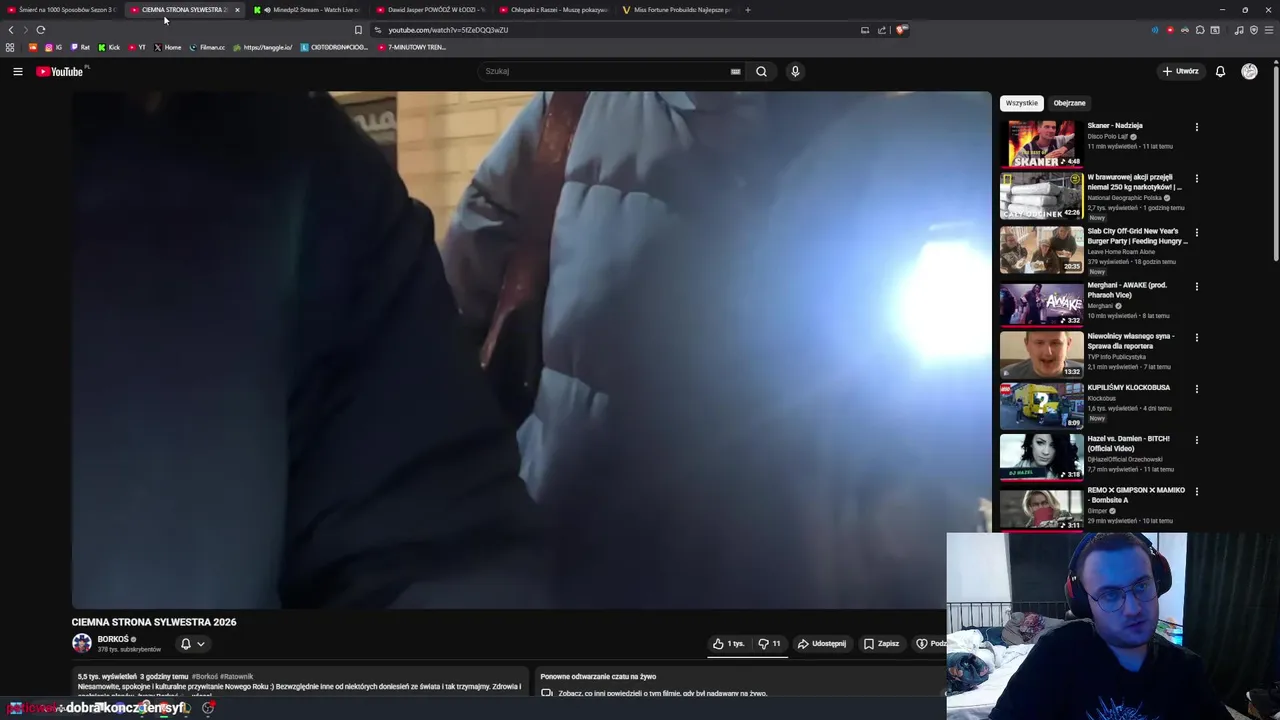Open the on-screen keyboard icon in search
1280x720 pixels.
click(x=735, y=71)
